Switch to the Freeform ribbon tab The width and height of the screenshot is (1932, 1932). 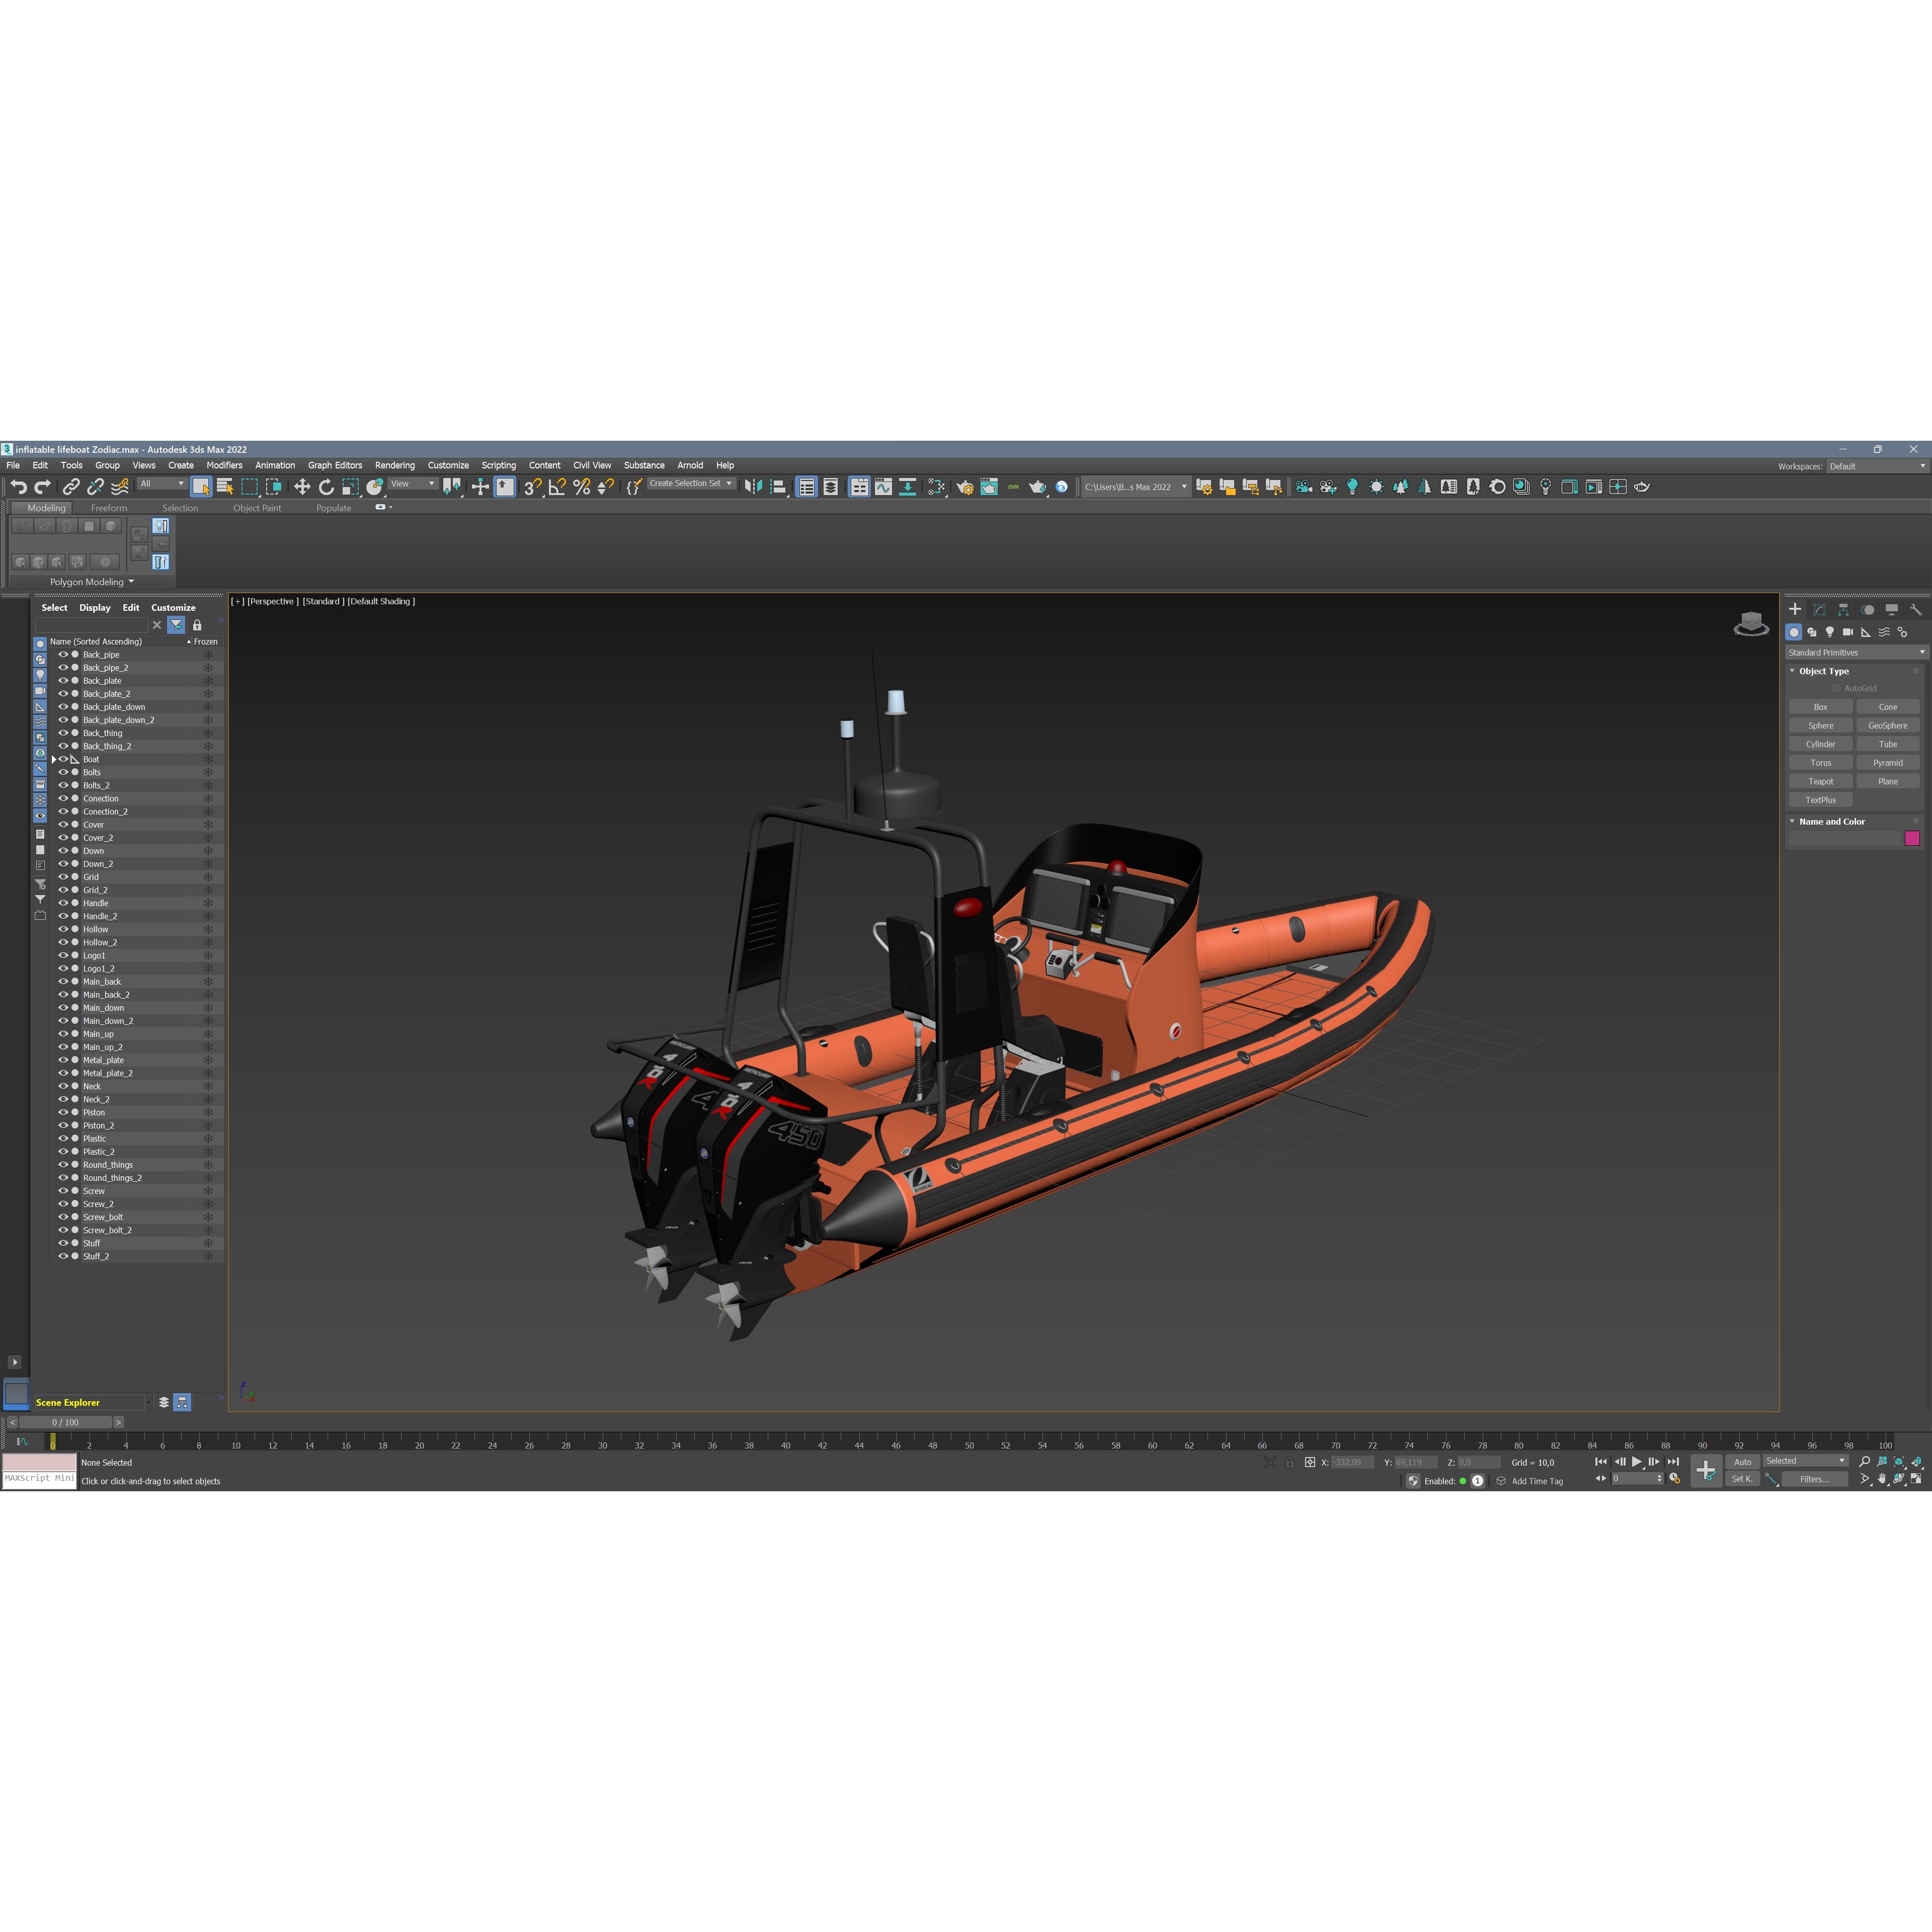coord(110,508)
